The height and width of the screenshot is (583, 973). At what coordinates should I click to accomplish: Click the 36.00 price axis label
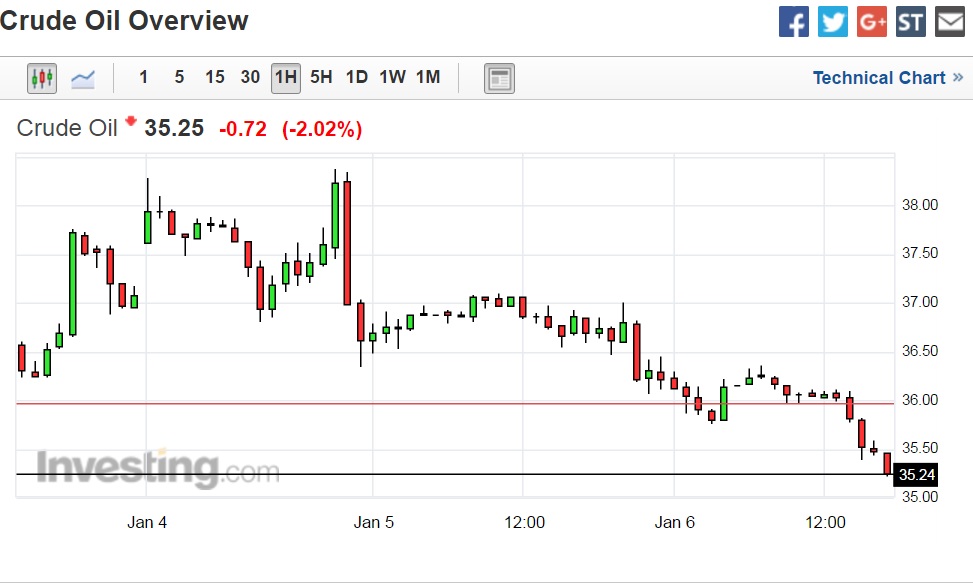pyautogui.click(x=920, y=400)
